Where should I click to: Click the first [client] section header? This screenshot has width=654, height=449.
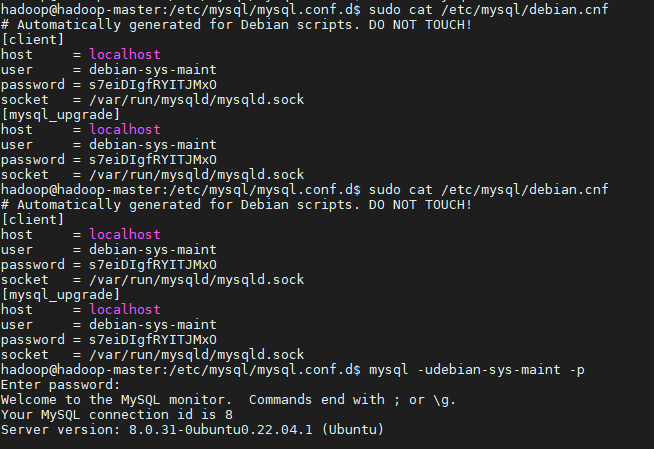point(33,40)
